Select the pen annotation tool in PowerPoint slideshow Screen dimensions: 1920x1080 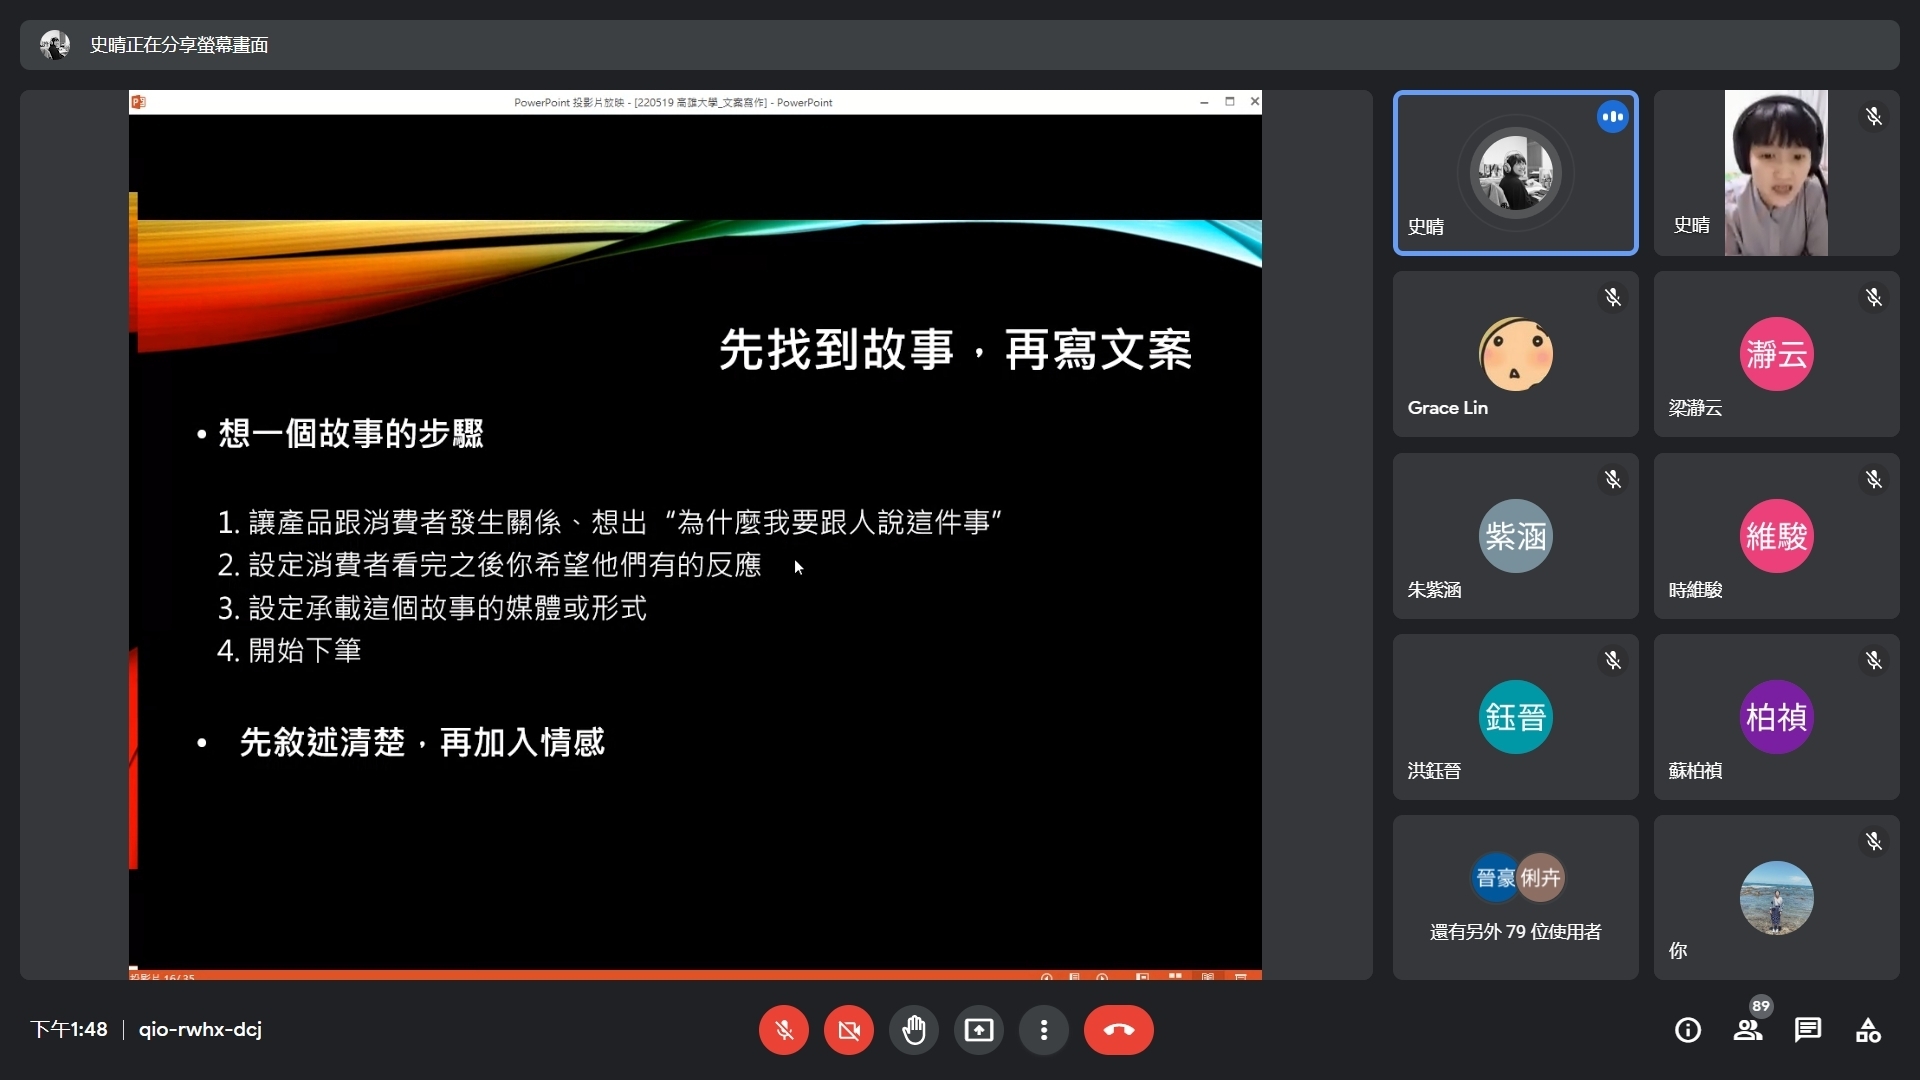(1102, 976)
